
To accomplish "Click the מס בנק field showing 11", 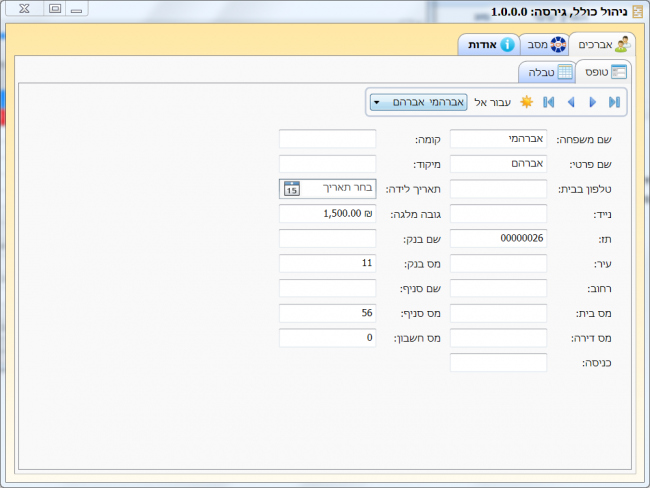I will (x=327, y=263).
